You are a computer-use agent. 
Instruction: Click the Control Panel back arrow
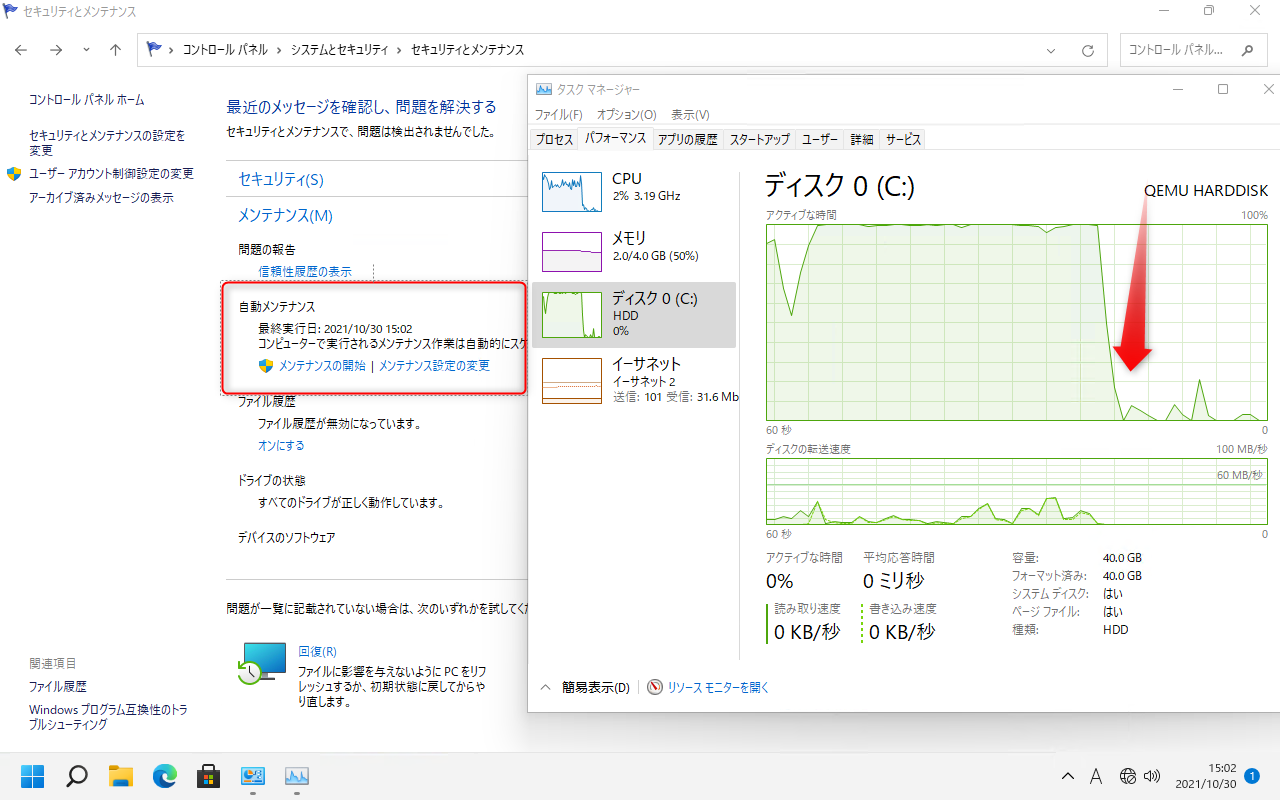click(22, 50)
